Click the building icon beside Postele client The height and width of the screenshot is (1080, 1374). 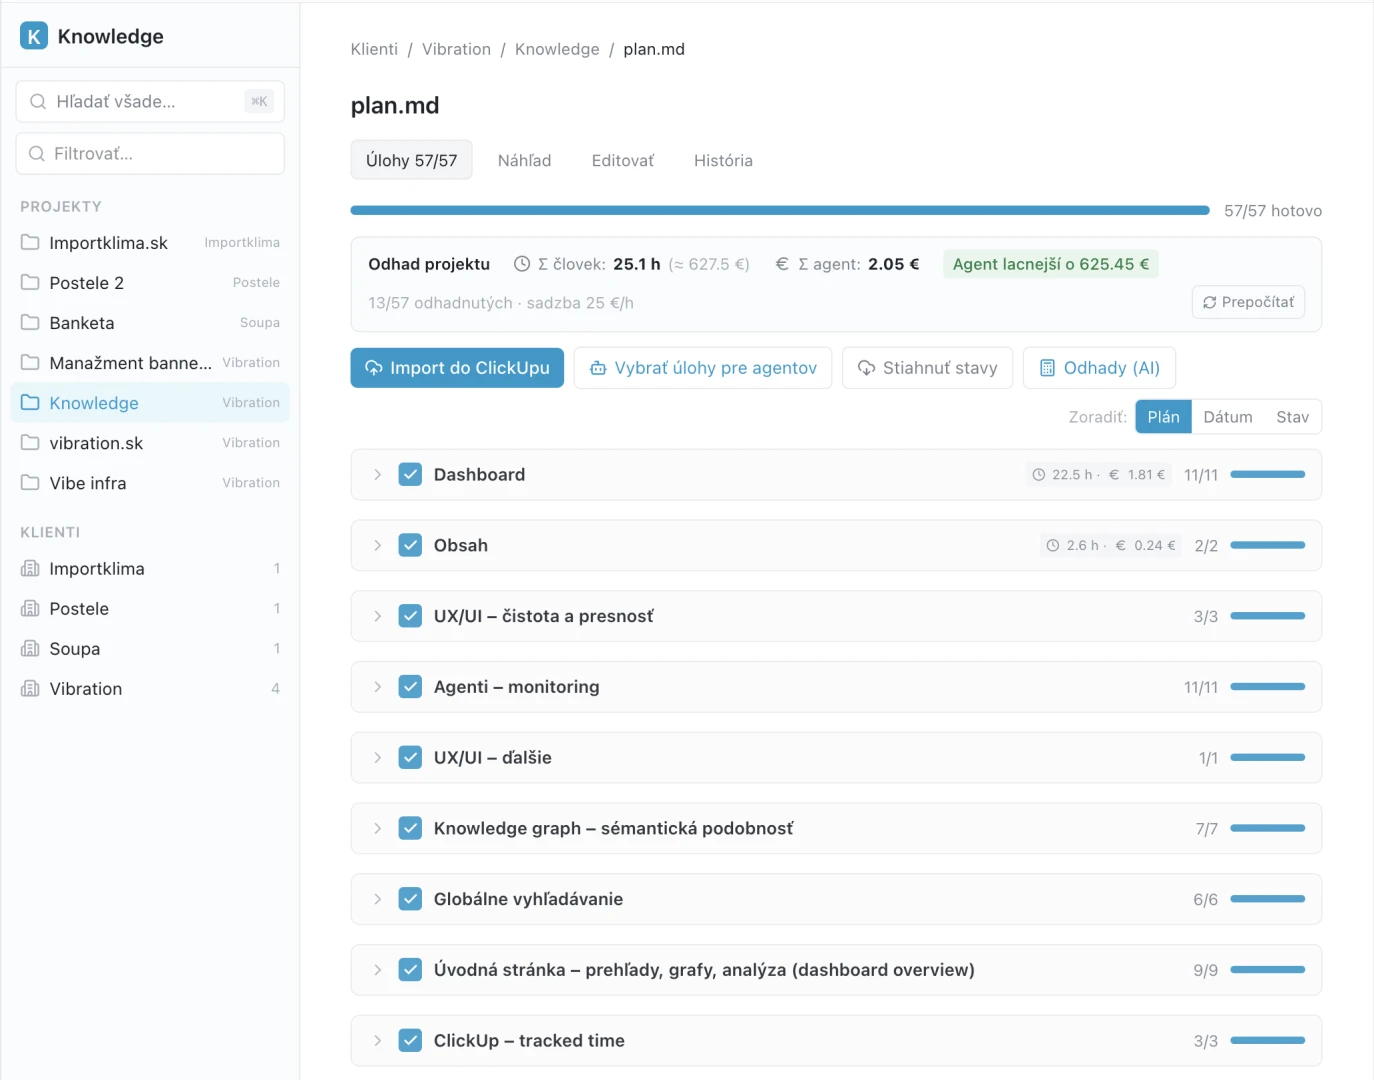(30, 608)
